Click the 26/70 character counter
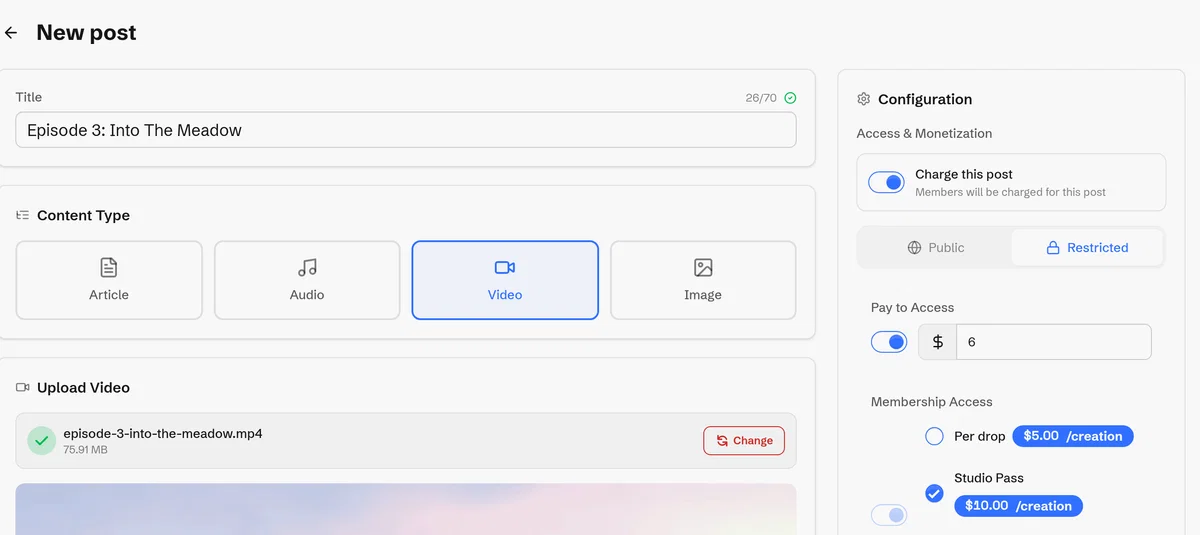Image resolution: width=1200 pixels, height=535 pixels. pyautogui.click(x=761, y=98)
